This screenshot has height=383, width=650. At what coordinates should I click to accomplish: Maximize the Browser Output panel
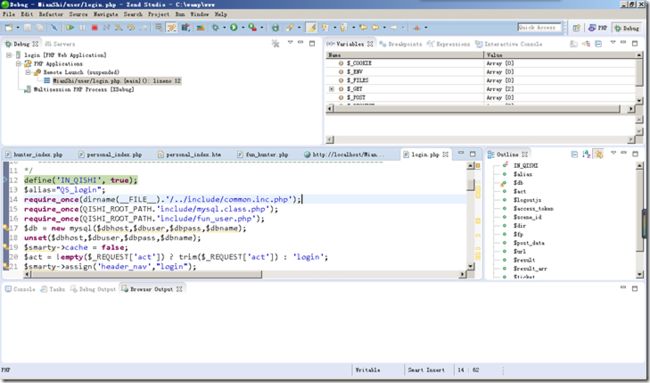(x=635, y=288)
